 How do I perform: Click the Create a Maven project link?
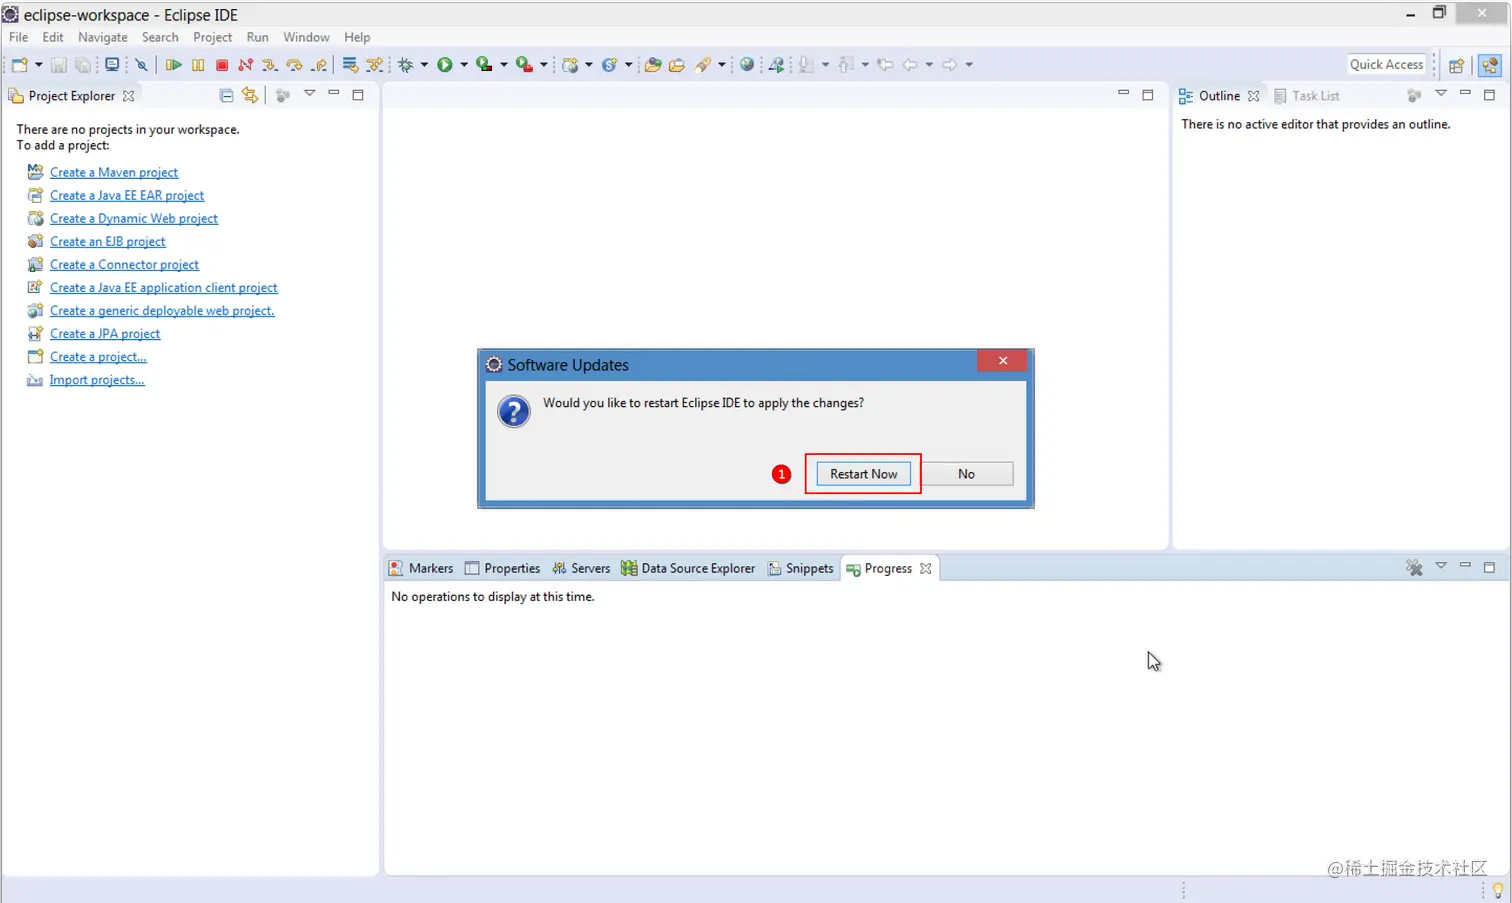[114, 173]
